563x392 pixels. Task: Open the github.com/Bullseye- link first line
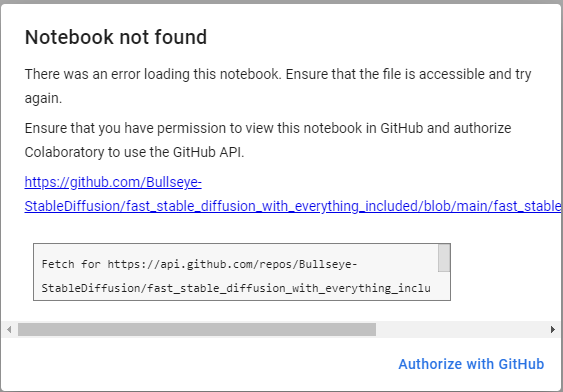[x=113, y=182]
